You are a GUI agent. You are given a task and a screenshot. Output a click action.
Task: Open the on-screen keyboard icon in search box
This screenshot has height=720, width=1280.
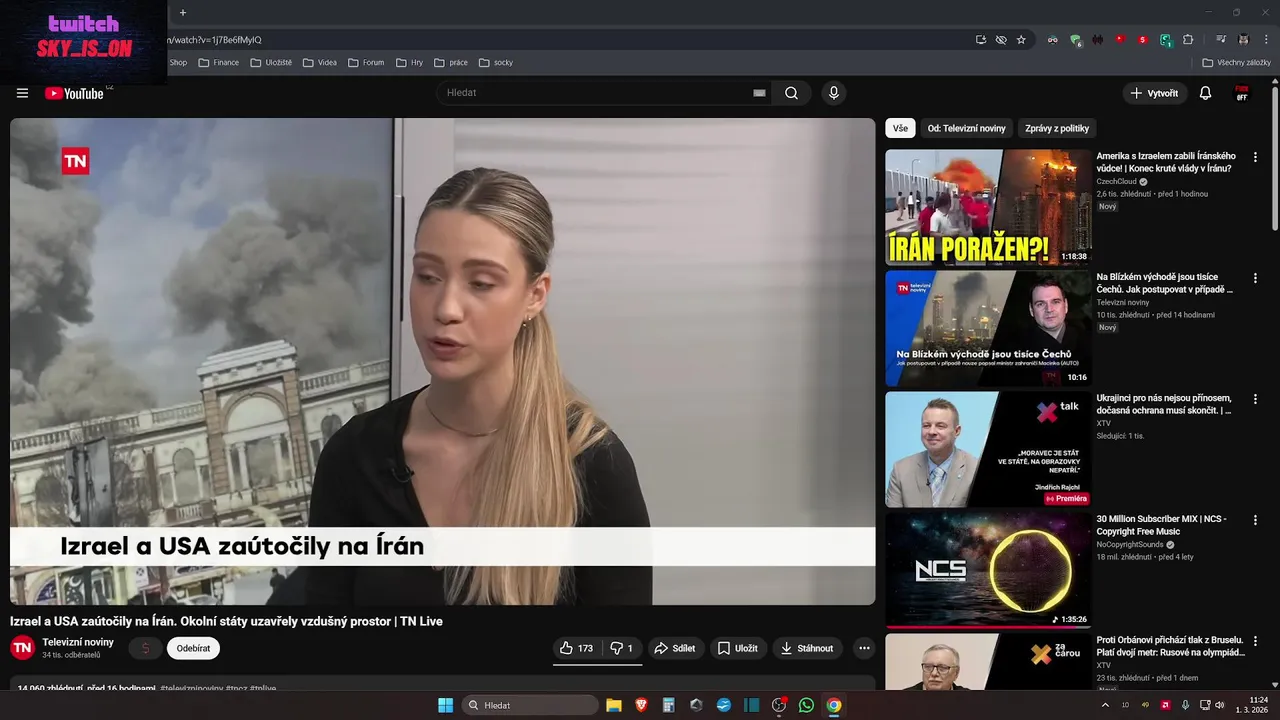pos(759,93)
